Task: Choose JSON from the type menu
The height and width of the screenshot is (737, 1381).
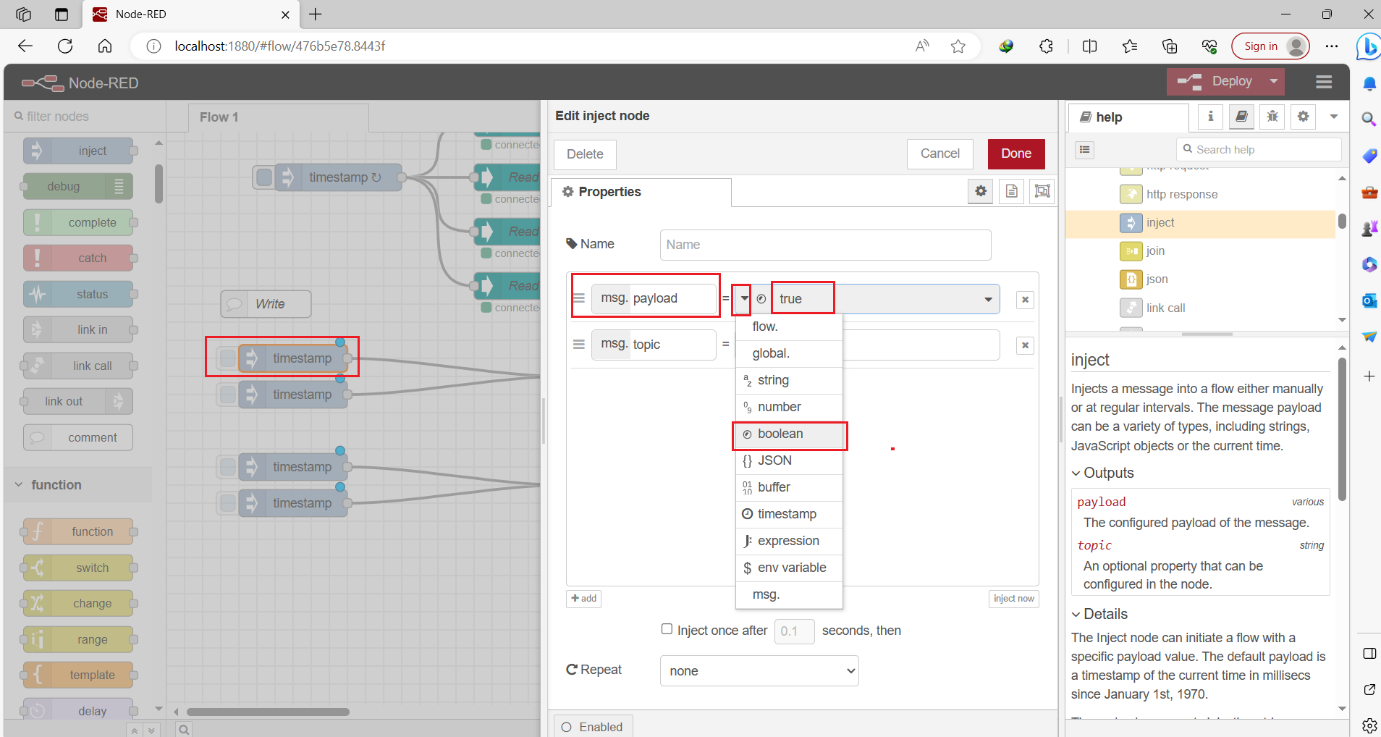Action: 789,461
